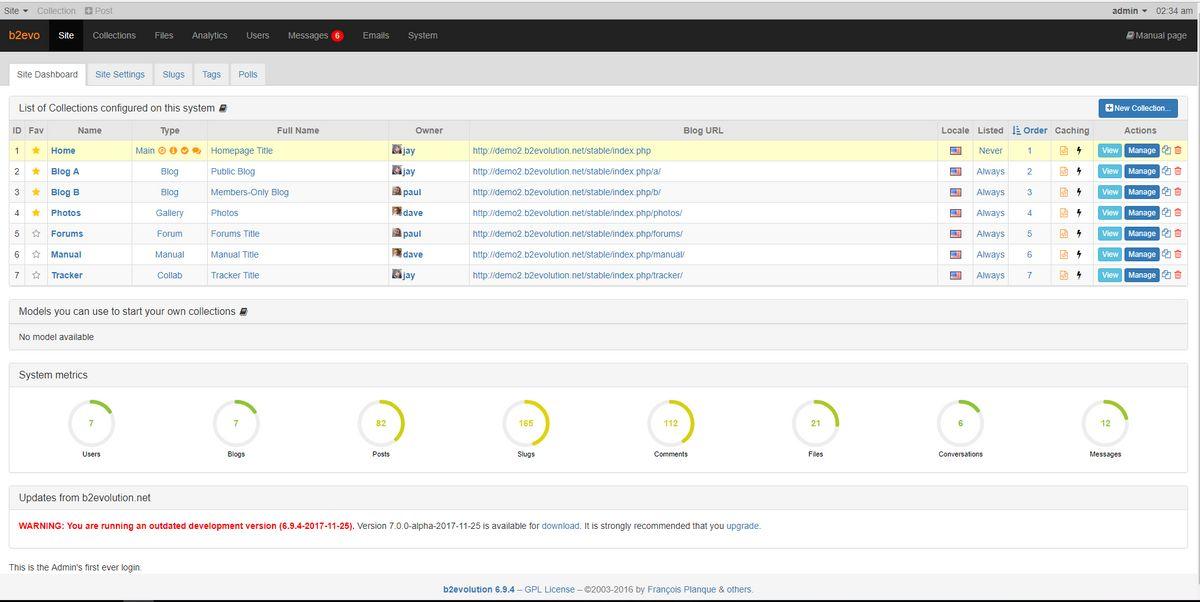This screenshot has height=602, width=1200.
Task: Click the orange comments icon in the Home row
Action: (197, 151)
